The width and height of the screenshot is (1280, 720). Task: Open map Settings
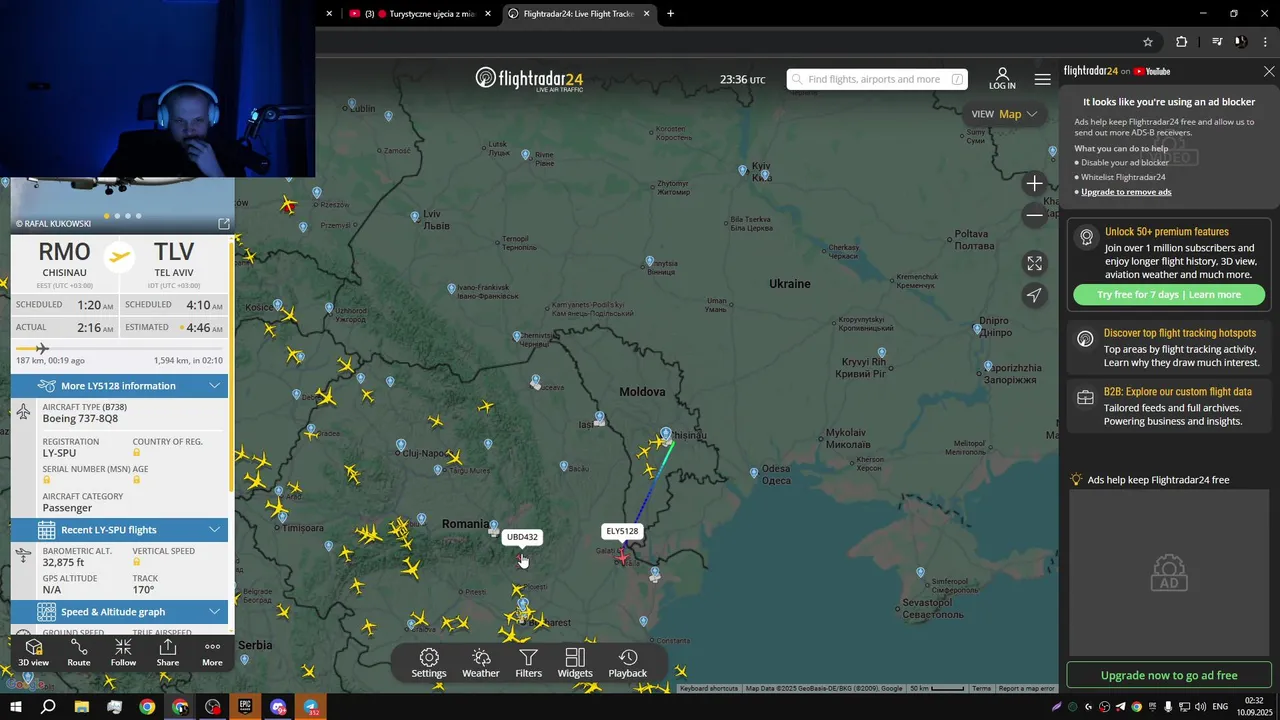(x=429, y=663)
